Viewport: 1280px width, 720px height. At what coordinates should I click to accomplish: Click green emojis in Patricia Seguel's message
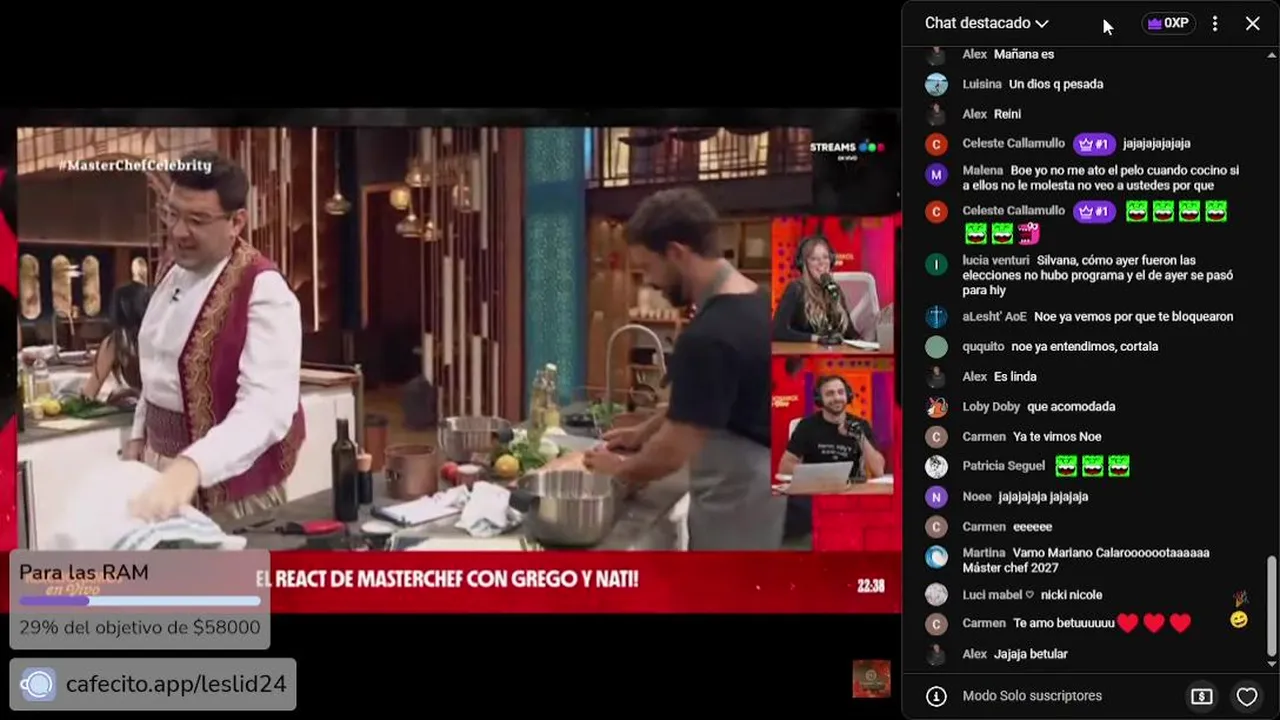coord(1092,466)
